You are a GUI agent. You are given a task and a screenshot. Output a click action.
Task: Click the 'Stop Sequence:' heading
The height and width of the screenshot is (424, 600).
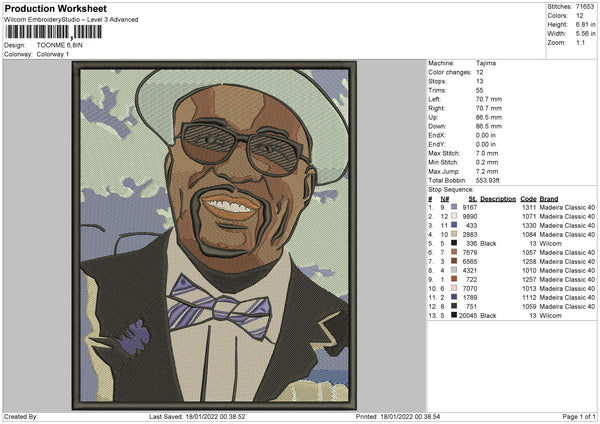[x=450, y=190]
